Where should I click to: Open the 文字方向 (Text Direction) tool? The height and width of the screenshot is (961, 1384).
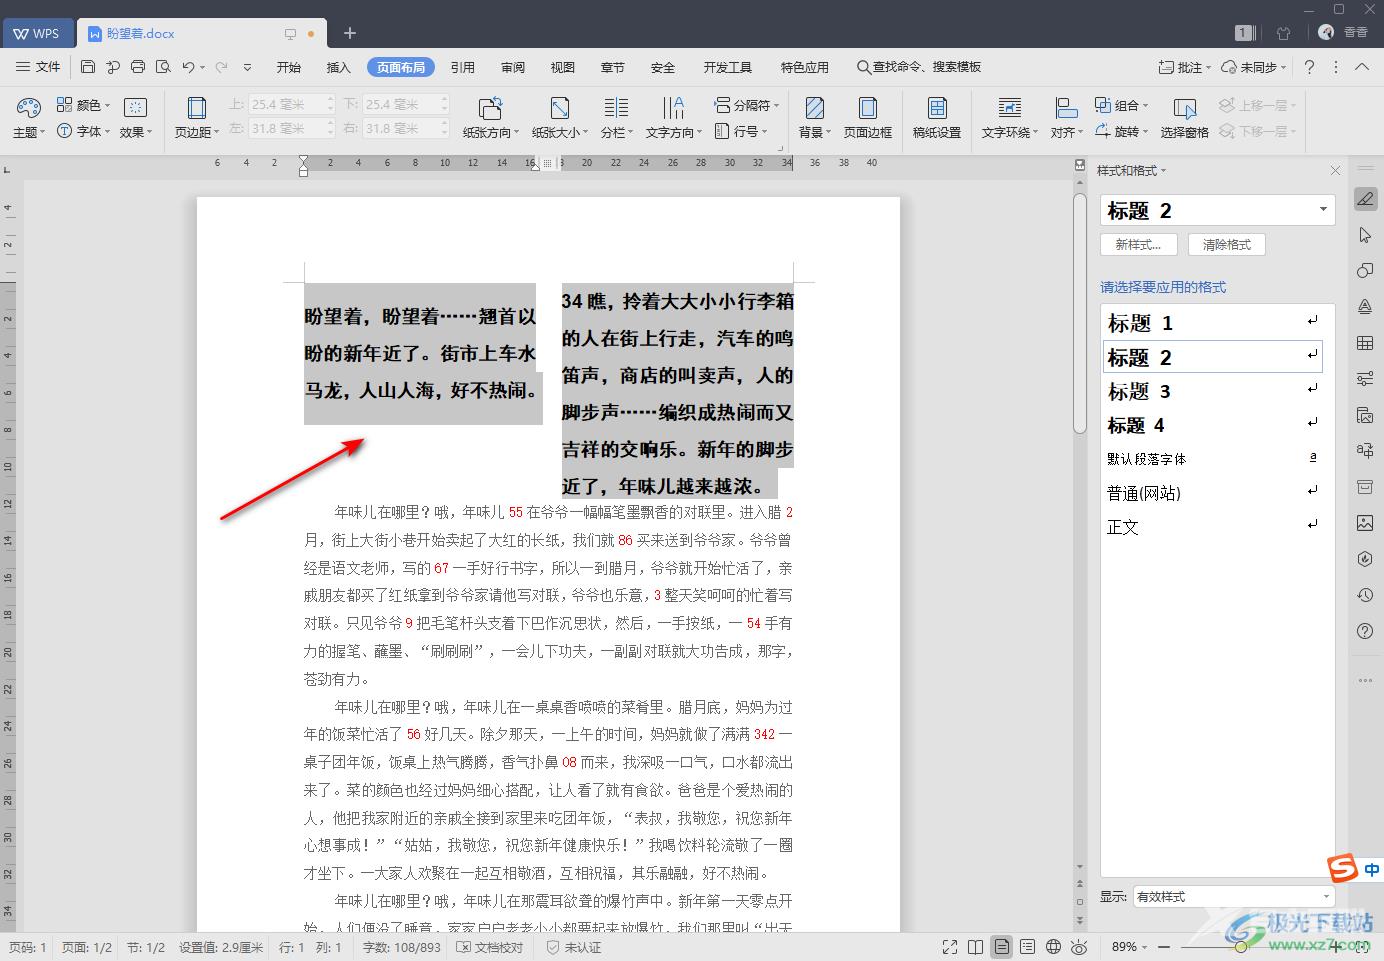(673, 117)
